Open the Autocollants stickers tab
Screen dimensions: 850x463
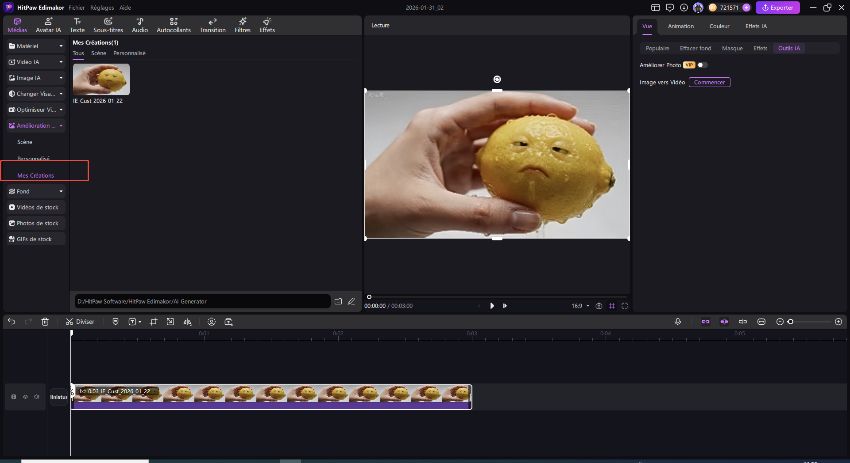pos(173,25)
